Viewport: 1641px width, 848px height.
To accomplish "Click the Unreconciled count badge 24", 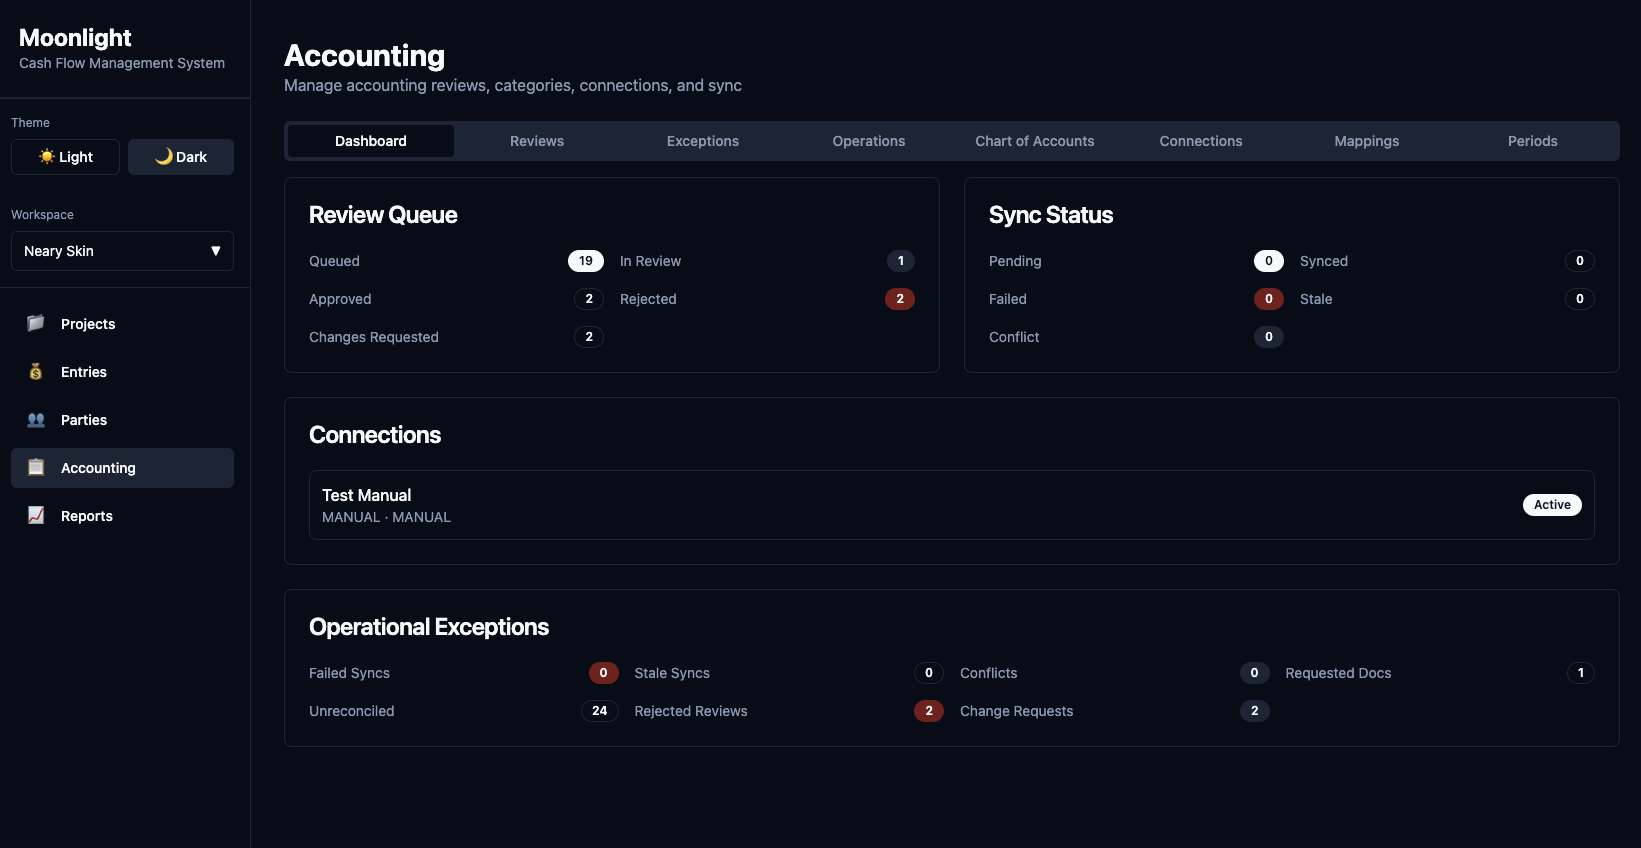I will click(x=600, y=711).
